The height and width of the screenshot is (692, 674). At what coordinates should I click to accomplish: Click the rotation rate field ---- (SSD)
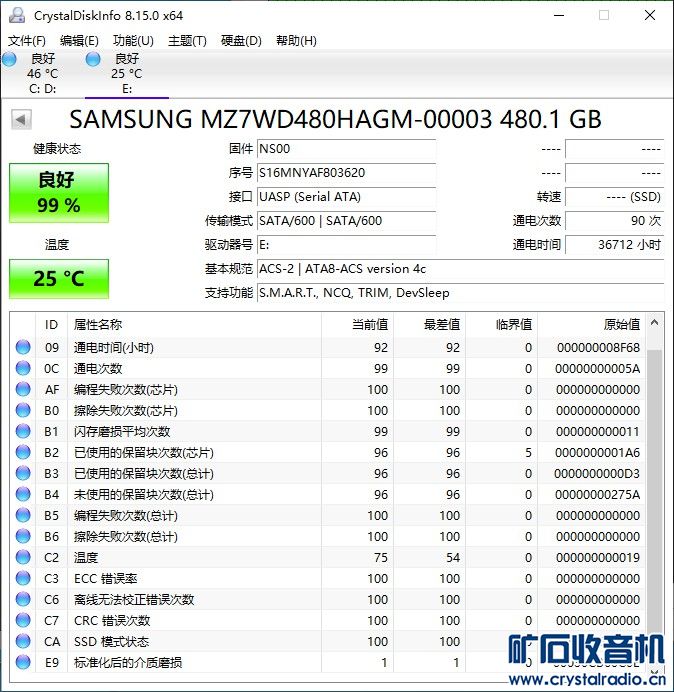(614, 197)
